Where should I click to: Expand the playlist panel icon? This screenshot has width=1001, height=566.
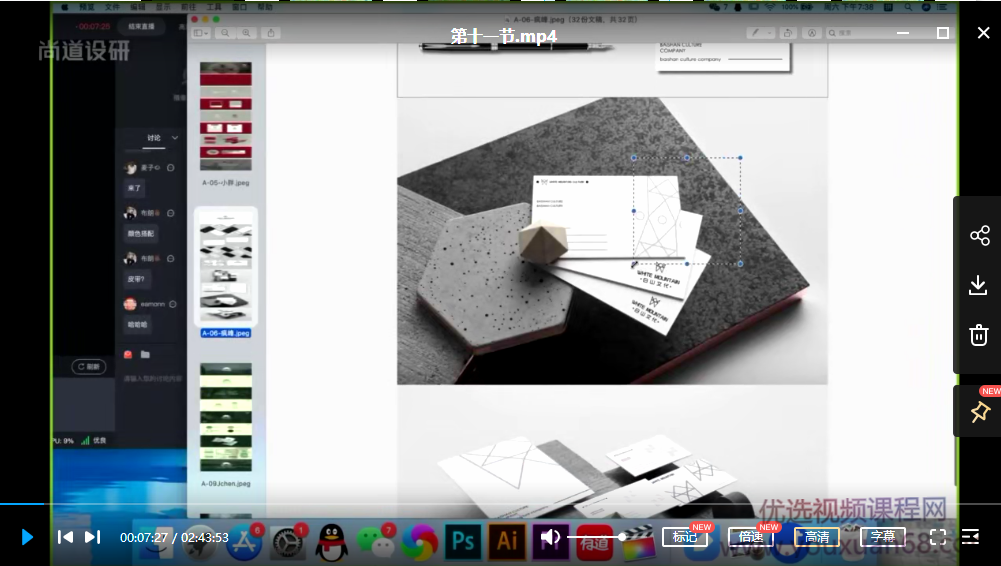click(970, 537)
